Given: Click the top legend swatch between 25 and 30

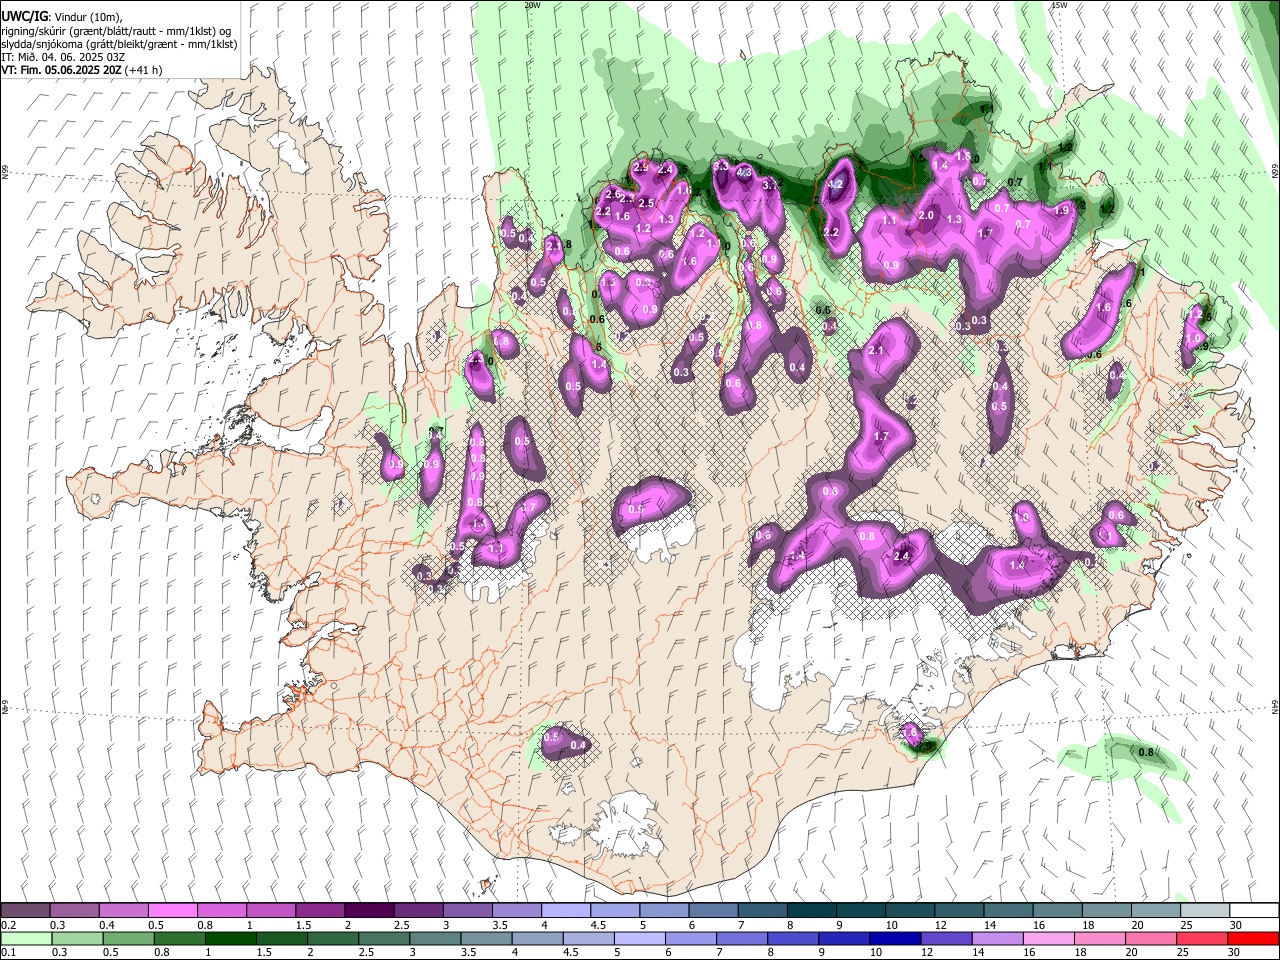Looking at the screenshot, I should point(1203,911).
